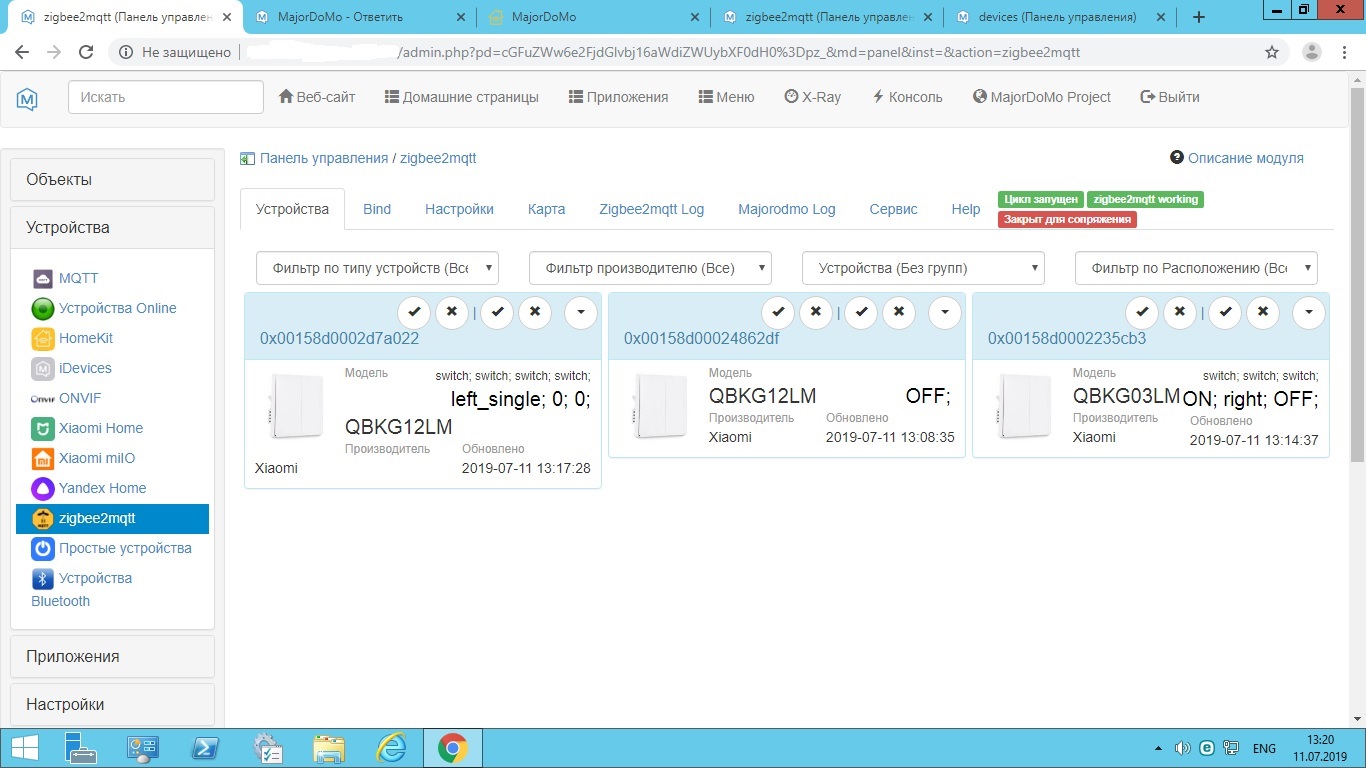Click second checkmark on device 0x00158d0002235cb3
The height and width of the screenshot is (768, 1366).
click(1225, 312)
